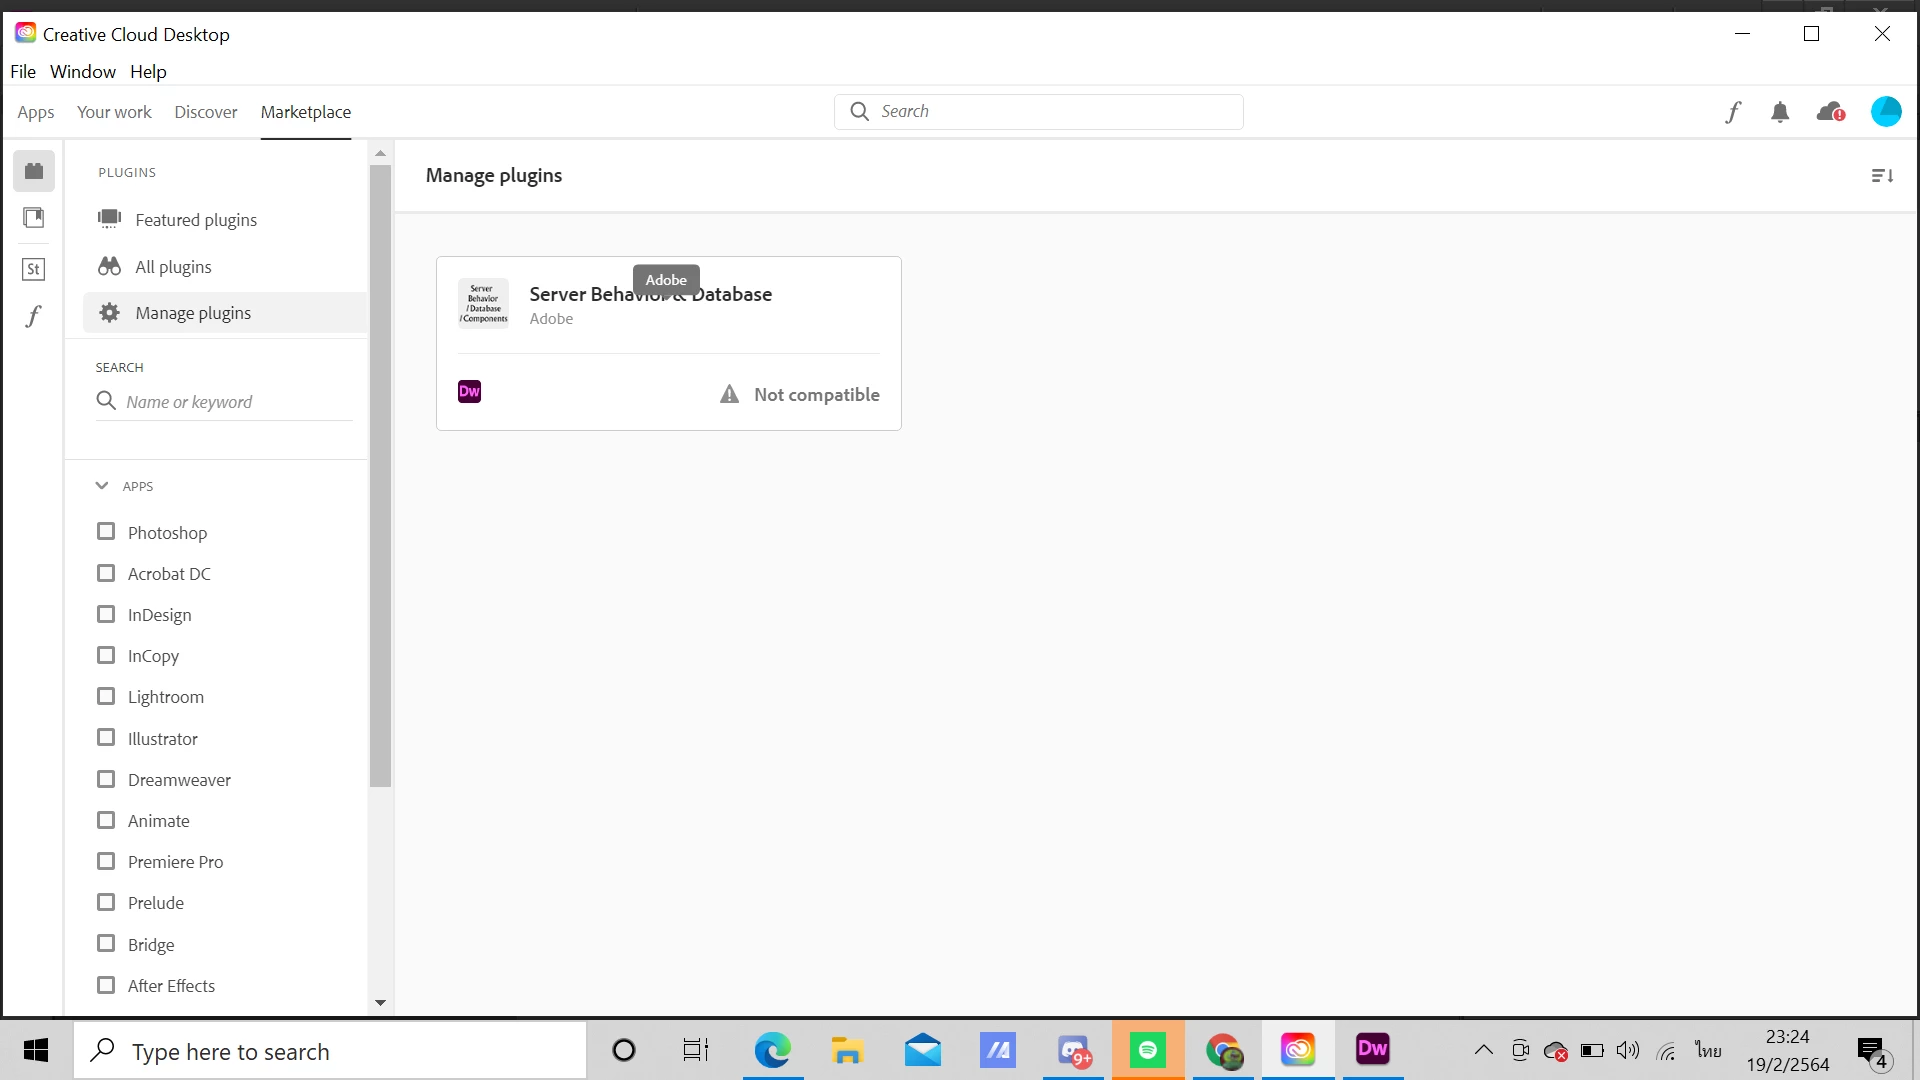Collapse the APPS filter section
This screenshot has height=1080, width=1920.
tap(102, 486)
